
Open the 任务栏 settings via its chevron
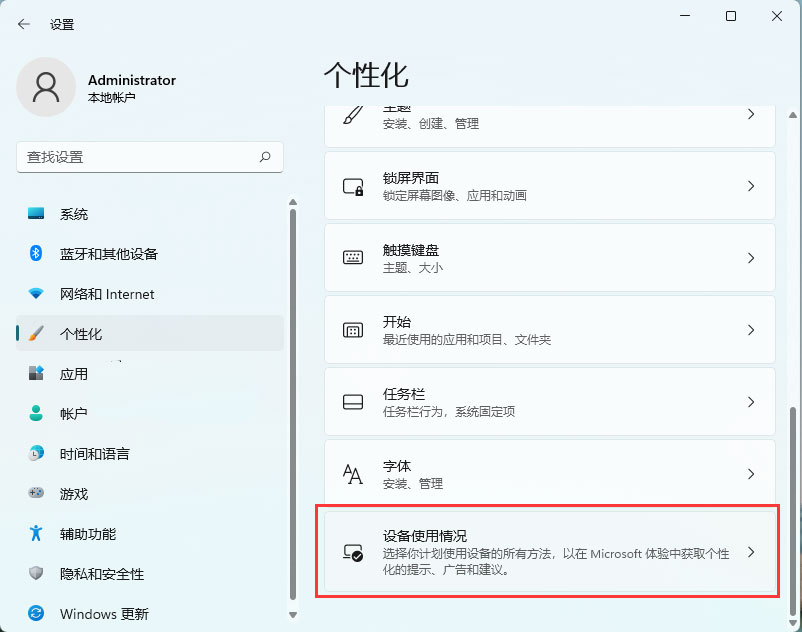coord(751,402)
